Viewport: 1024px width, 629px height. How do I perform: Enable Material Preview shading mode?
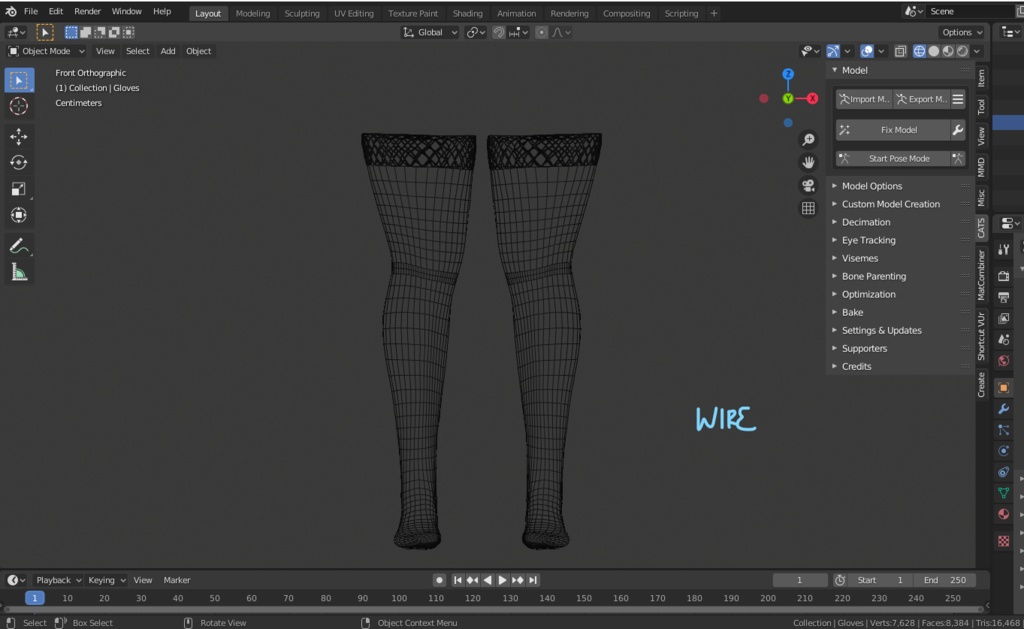[x=948, y=51]
